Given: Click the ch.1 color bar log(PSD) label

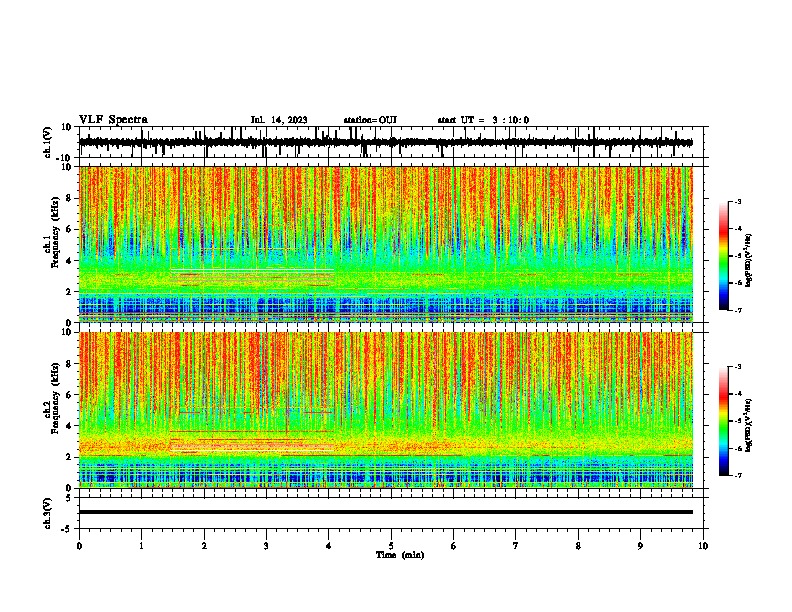Looking at the screenshot, I should click(748, 261).
